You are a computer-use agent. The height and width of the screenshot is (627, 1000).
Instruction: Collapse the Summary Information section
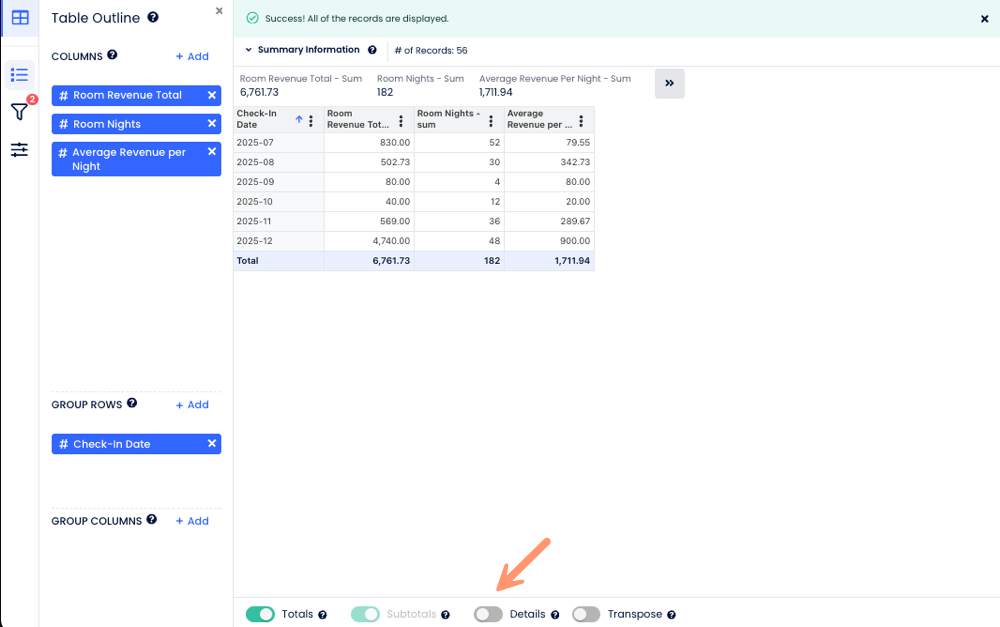[249, 50]
